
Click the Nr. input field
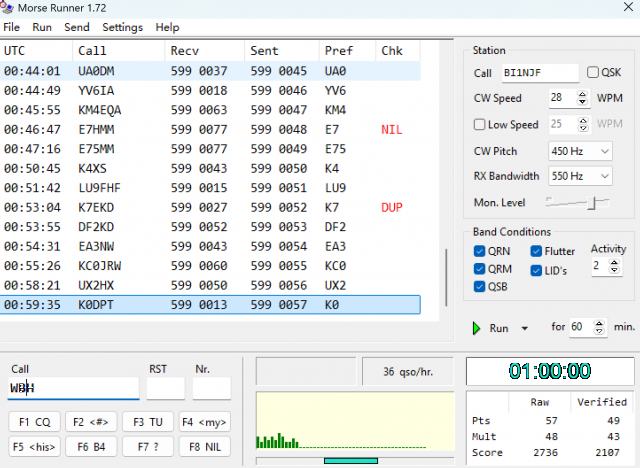pos(211,388)
